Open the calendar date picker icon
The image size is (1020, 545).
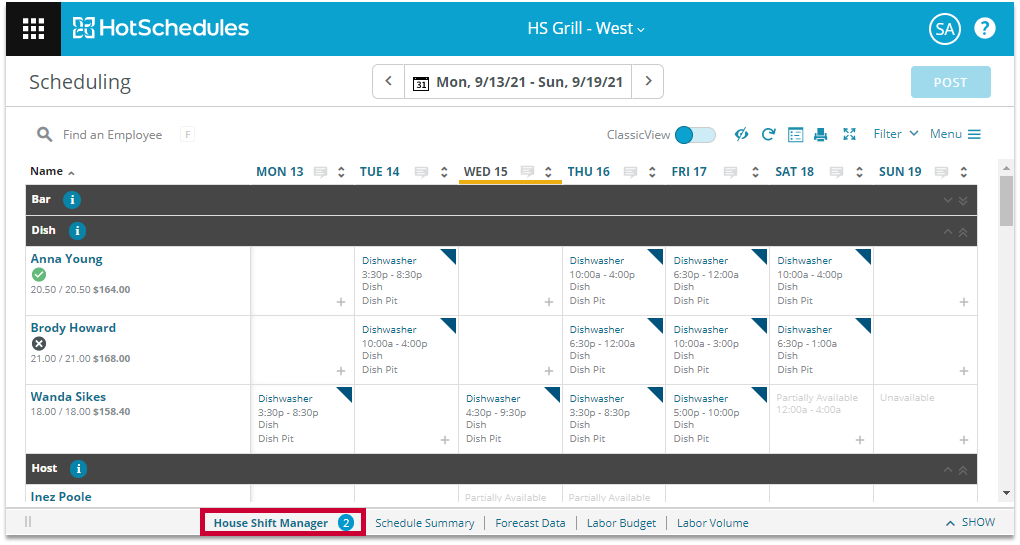[x=421, y=83]
